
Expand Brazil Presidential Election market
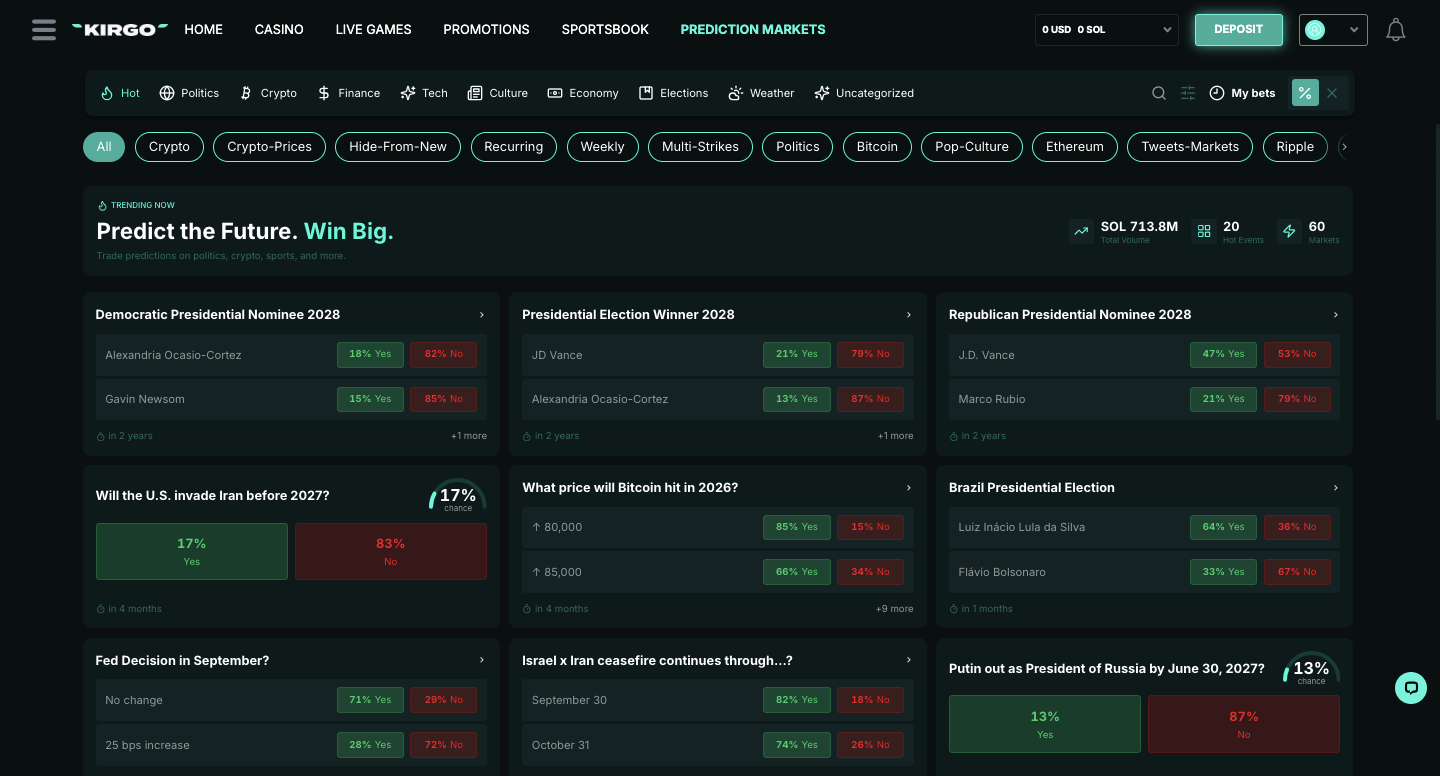(1336, 487)
